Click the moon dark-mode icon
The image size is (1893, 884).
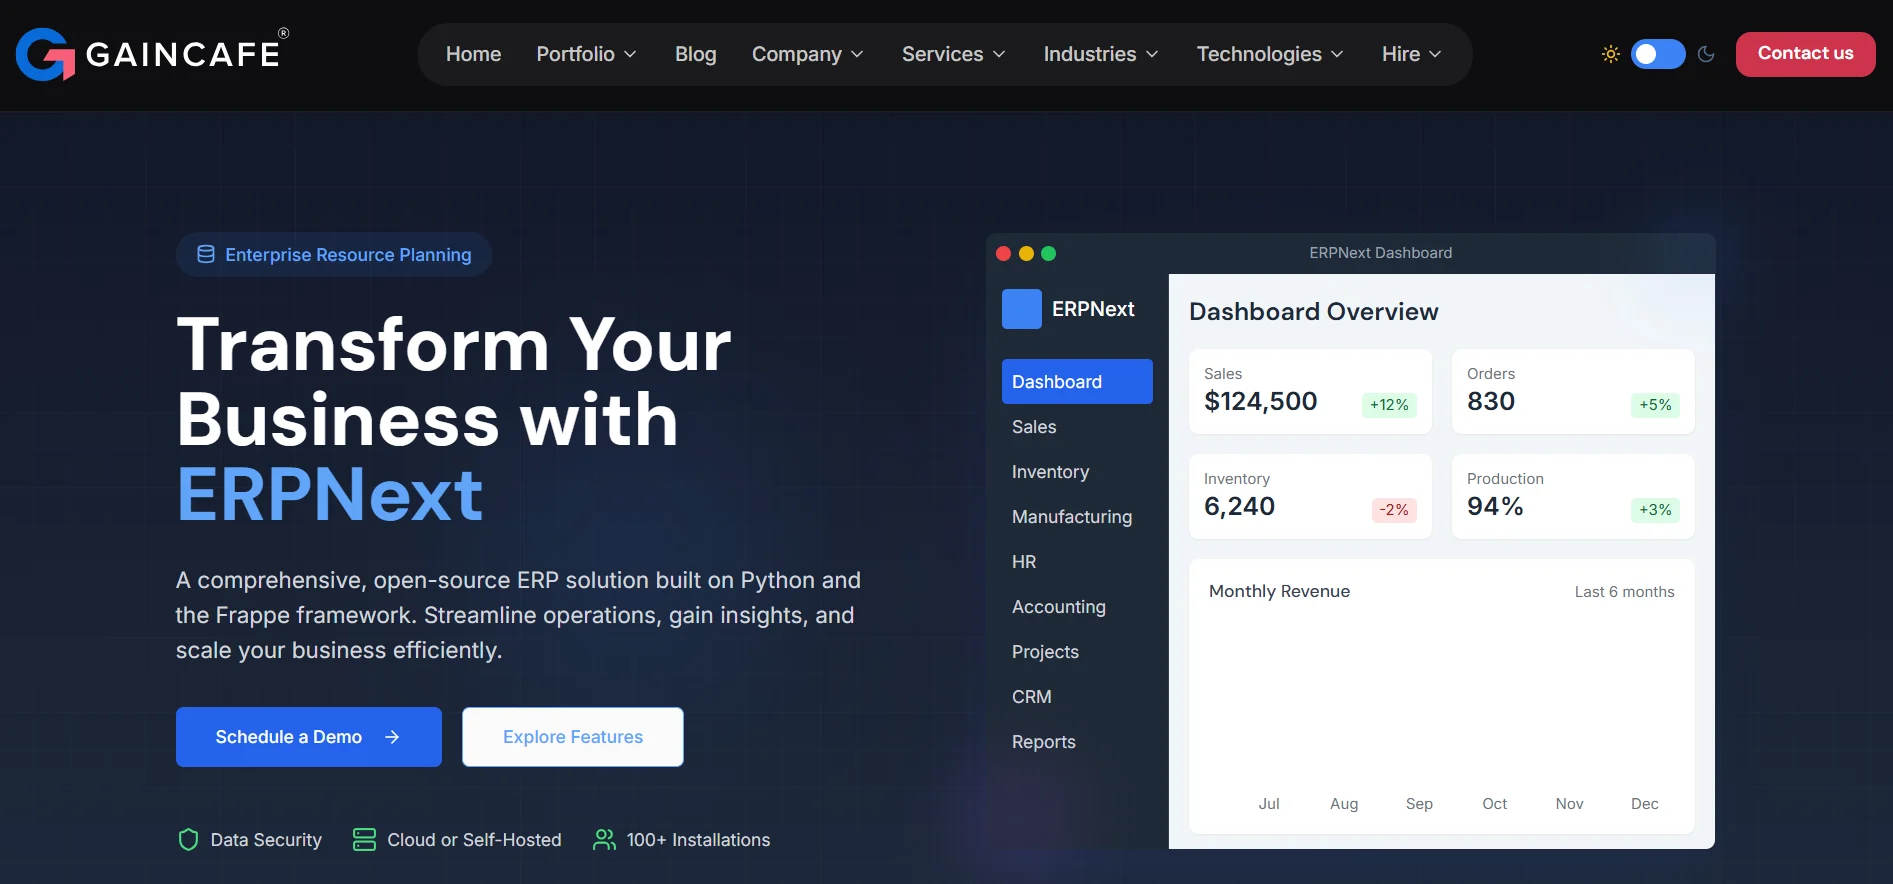1706,54
